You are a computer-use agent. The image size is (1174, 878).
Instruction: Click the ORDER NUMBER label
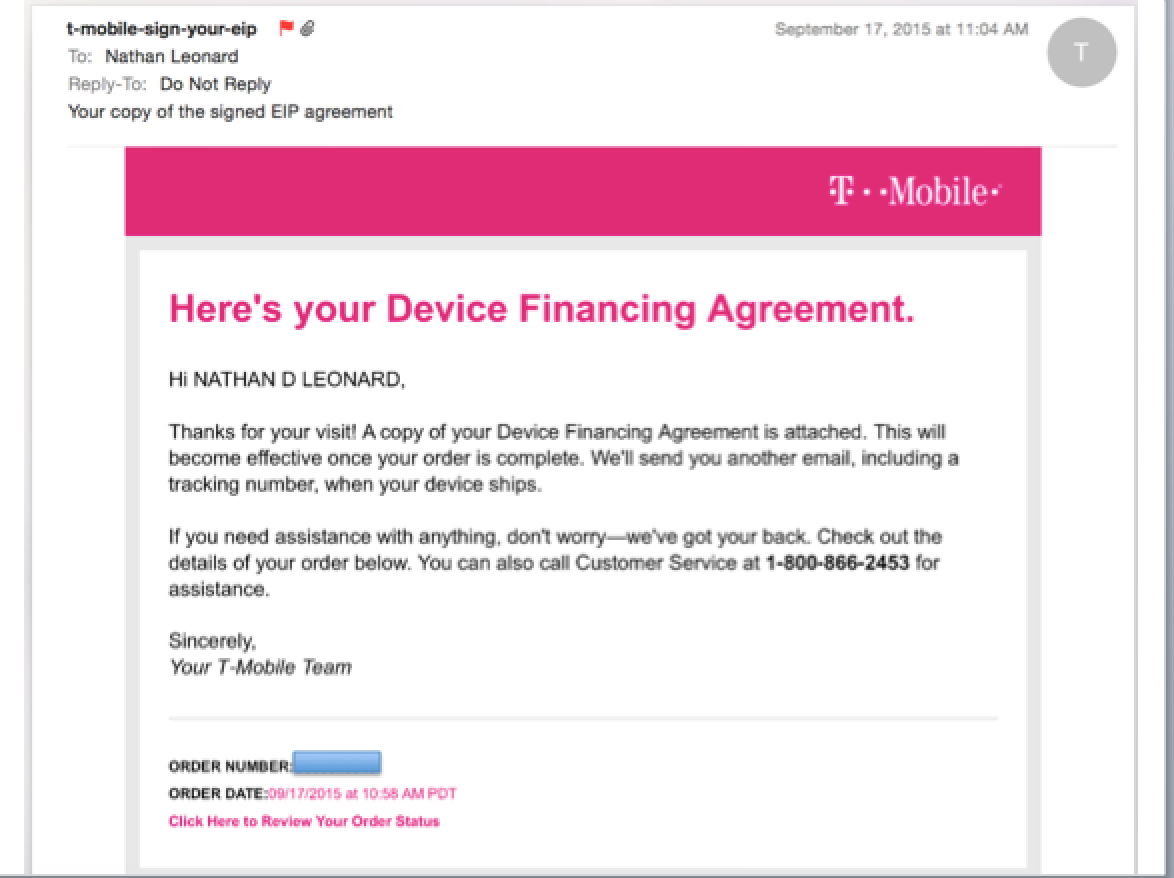tap(230, 766)
